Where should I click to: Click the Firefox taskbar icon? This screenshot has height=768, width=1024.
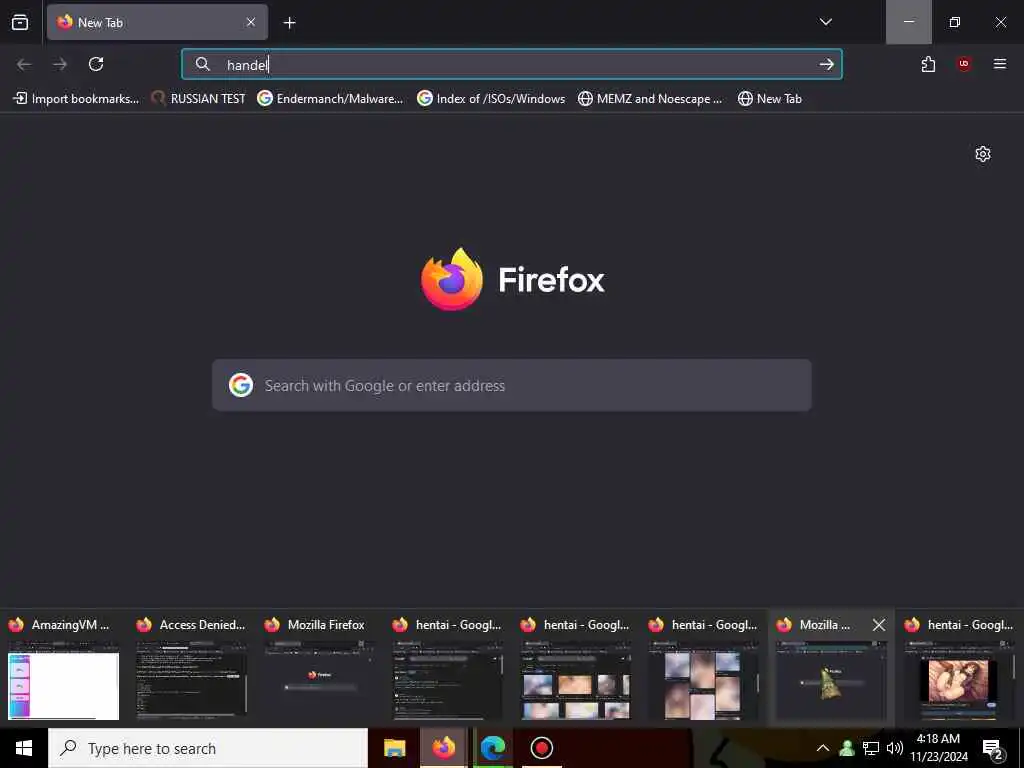[x=443, y=748]
